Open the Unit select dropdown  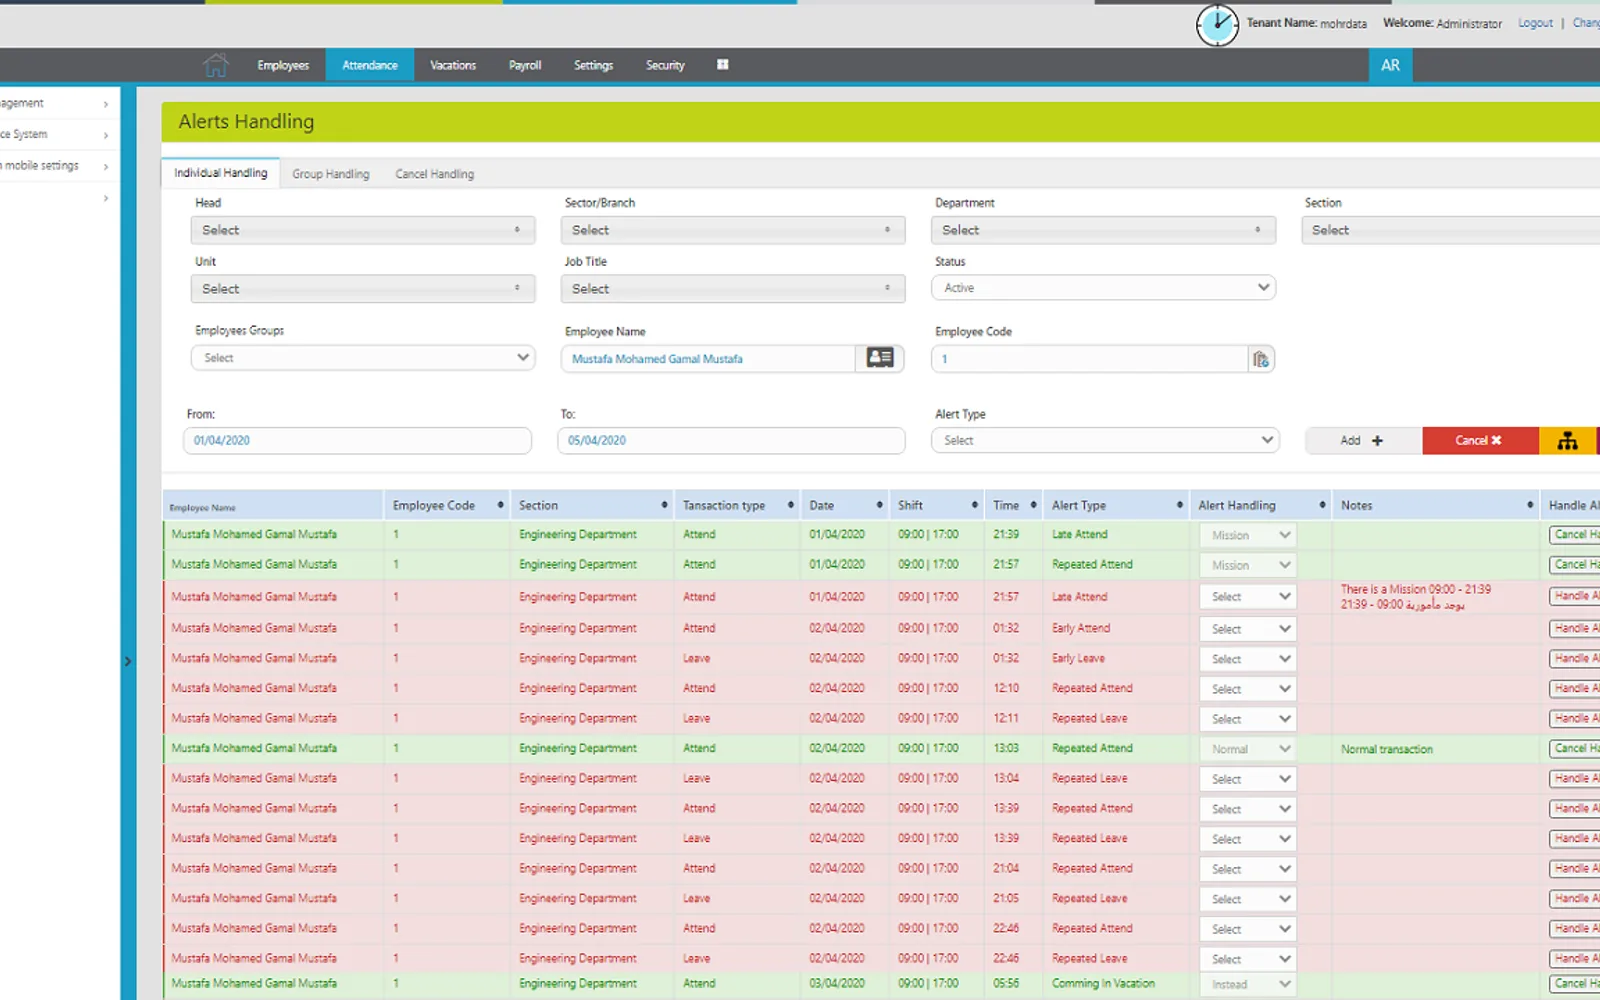363,289
